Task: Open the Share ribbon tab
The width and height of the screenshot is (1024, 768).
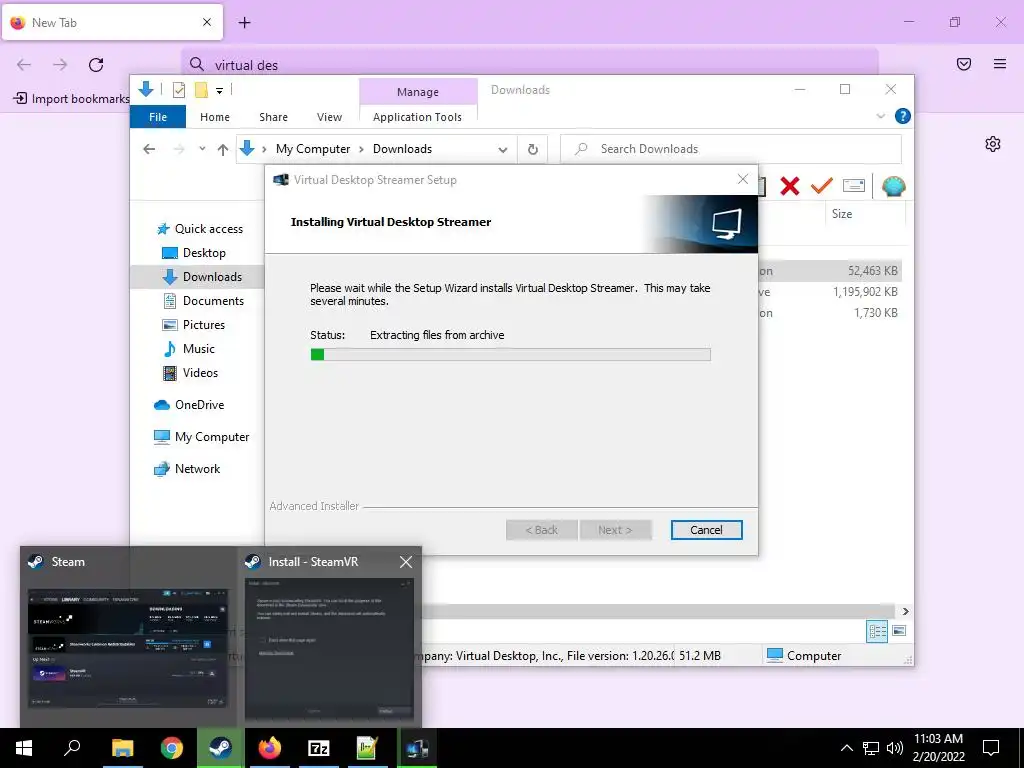Action: (x=273, y=117)
